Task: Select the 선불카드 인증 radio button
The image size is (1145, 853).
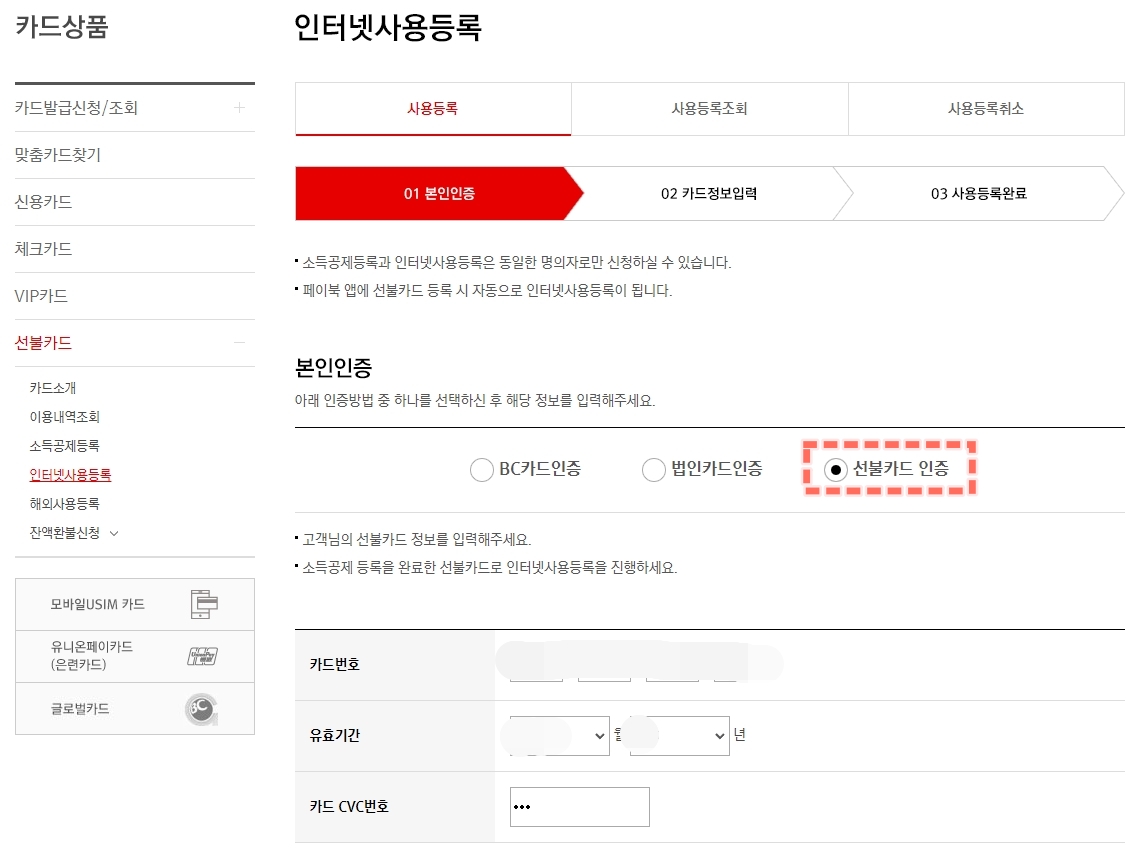Action: [x=836, y=470]
